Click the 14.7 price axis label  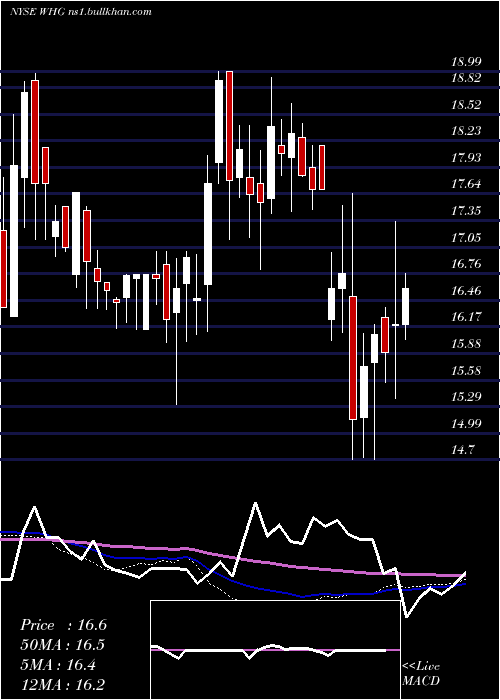(x=462, y=450)
